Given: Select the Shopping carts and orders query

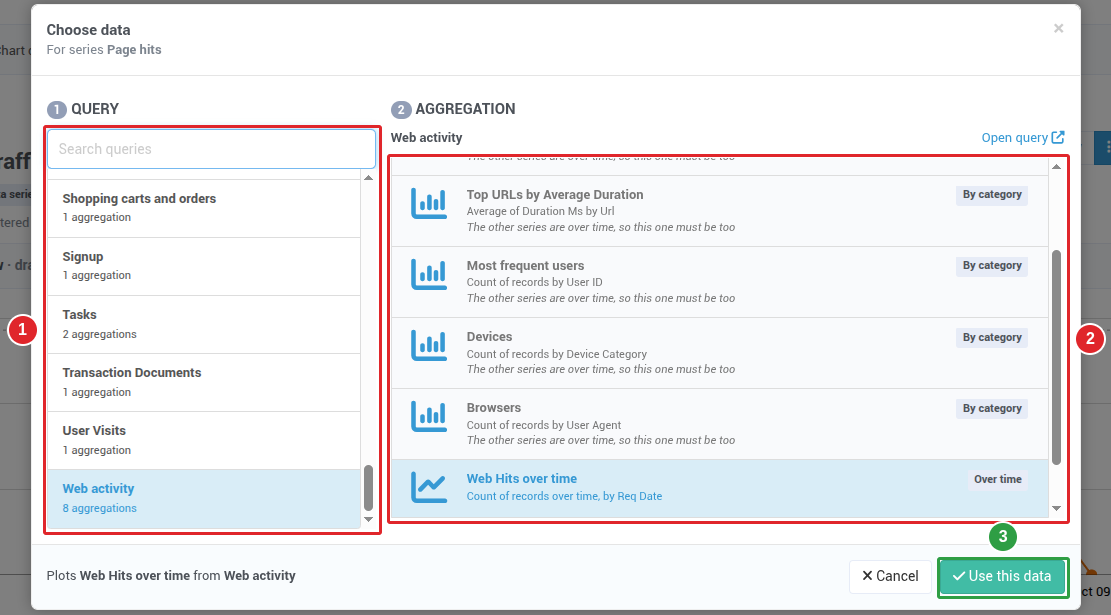Looking at the screenshot, I should coord(204,208).
